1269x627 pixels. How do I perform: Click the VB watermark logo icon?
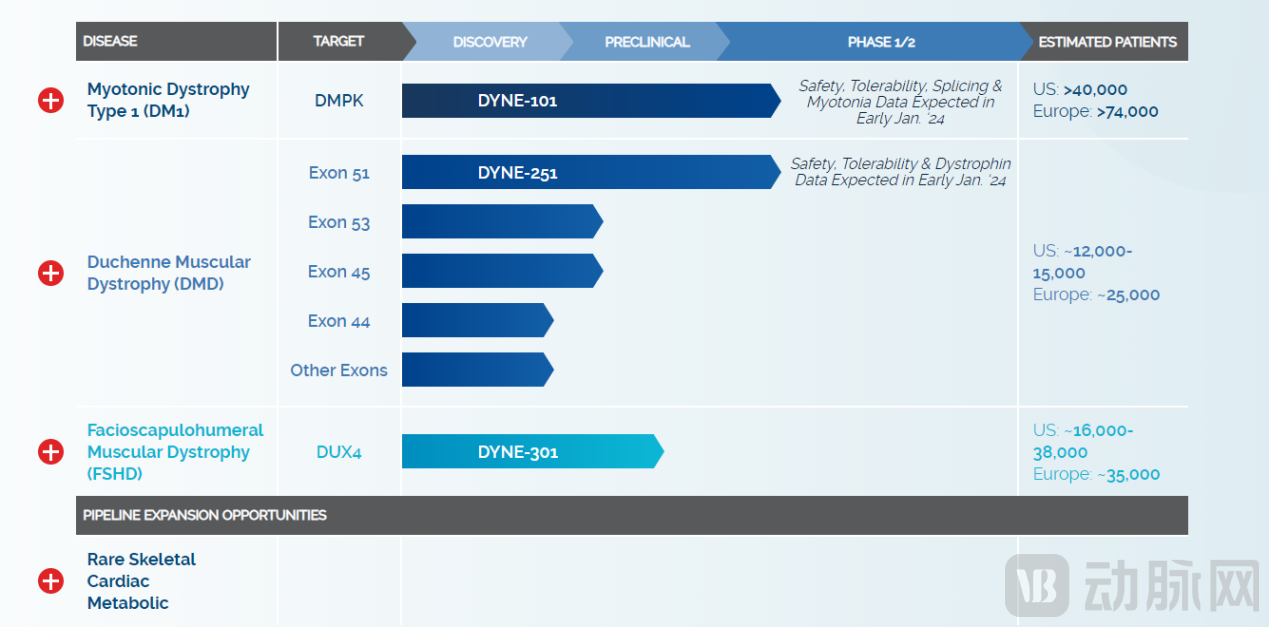[x=1036, y=585]
